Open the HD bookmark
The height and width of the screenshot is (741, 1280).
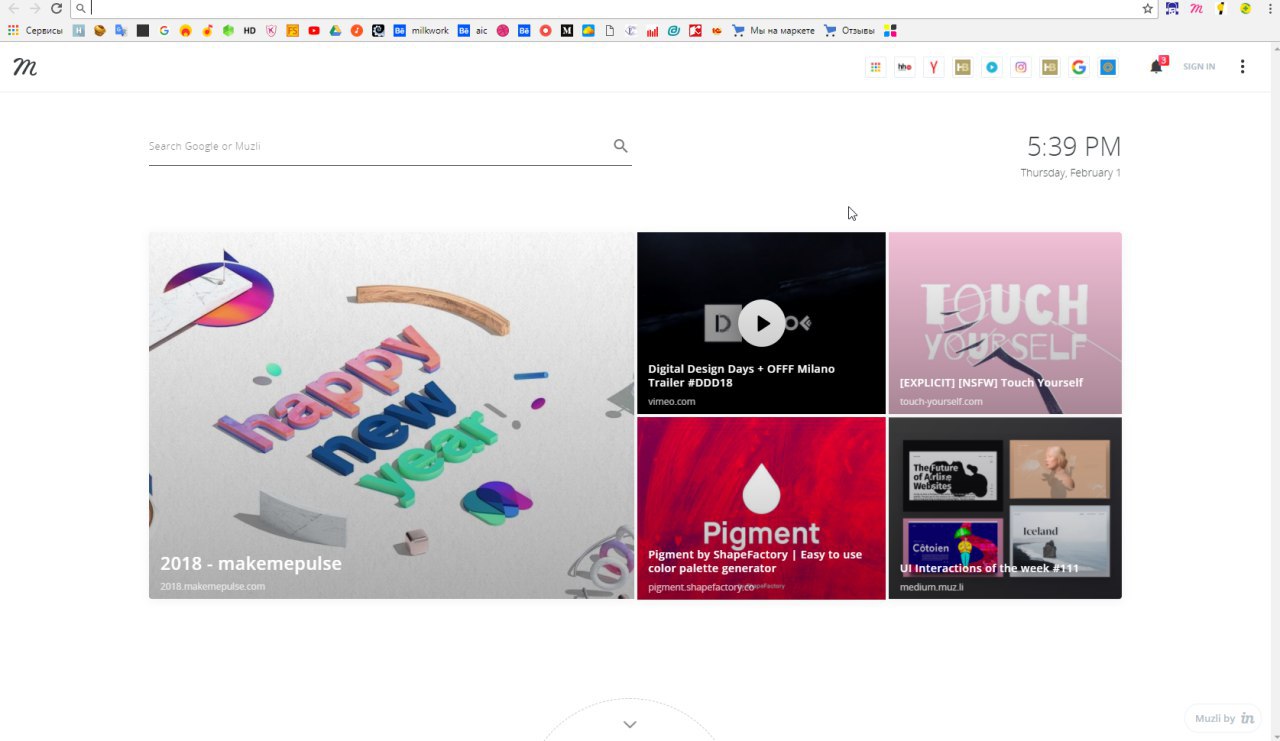tap(250, 31)
